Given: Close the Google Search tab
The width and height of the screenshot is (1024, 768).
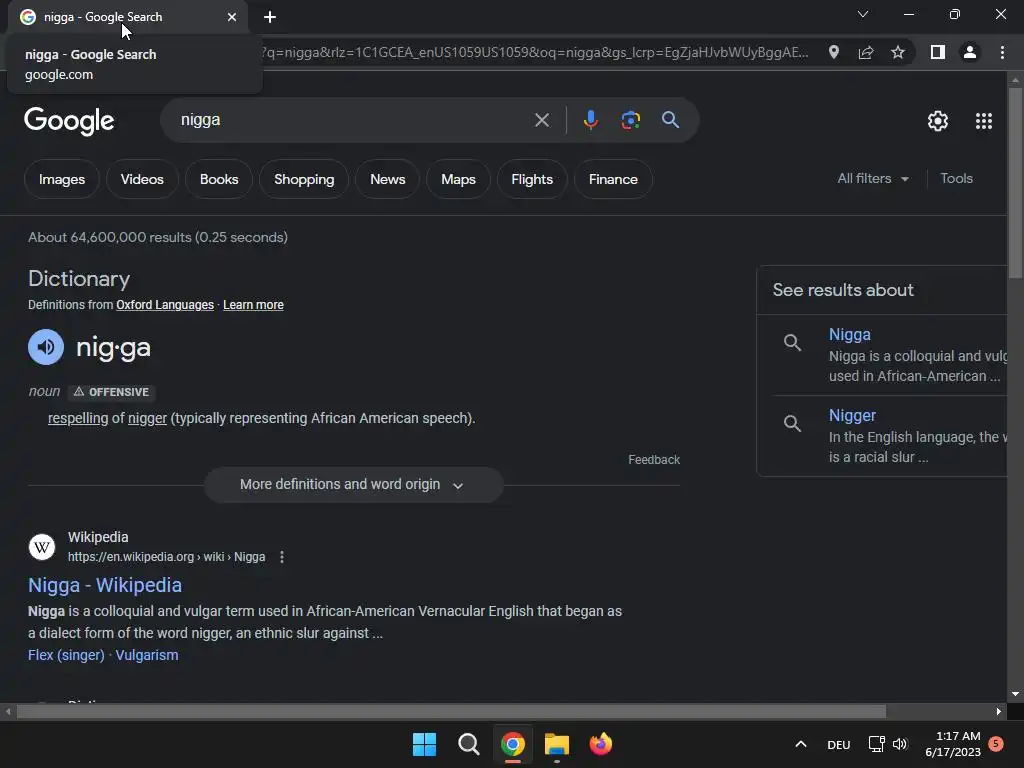Looking at the screenshot, I should coord(232,17).
